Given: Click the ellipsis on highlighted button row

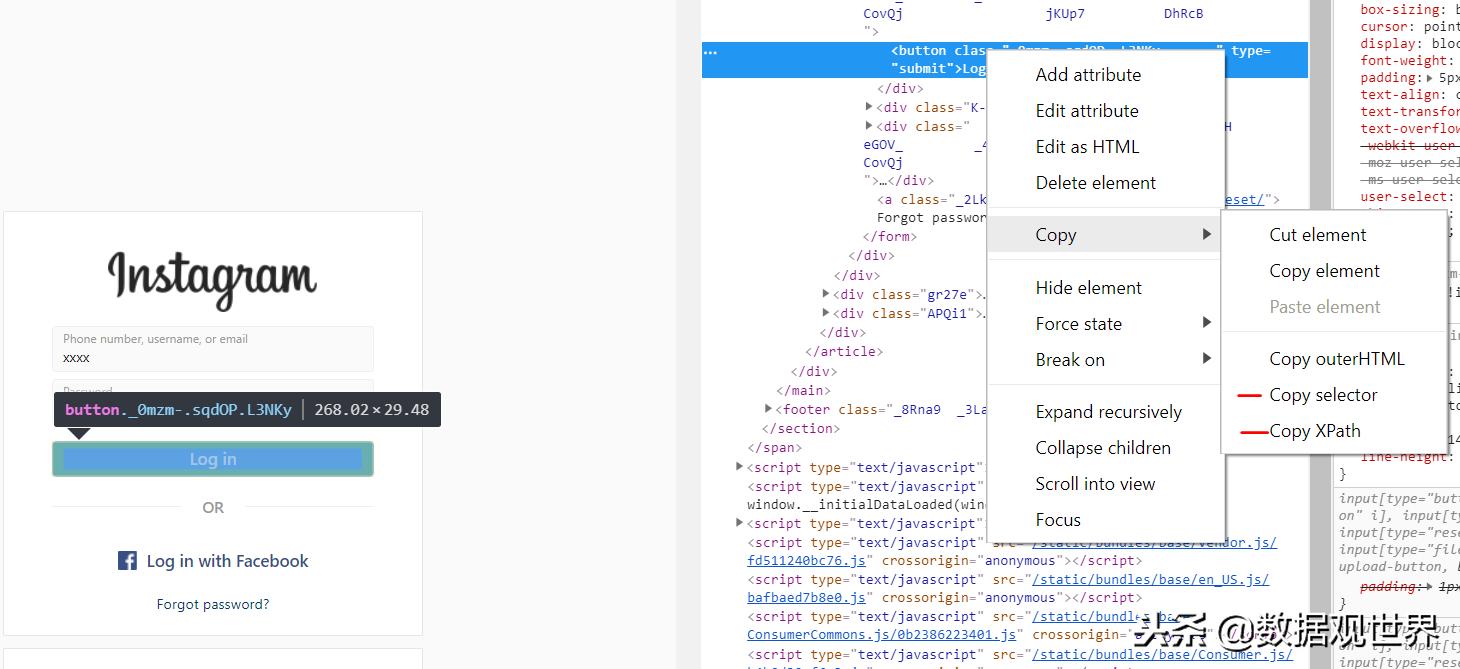Looking at the screenshot, I should [x=710, y=51].
